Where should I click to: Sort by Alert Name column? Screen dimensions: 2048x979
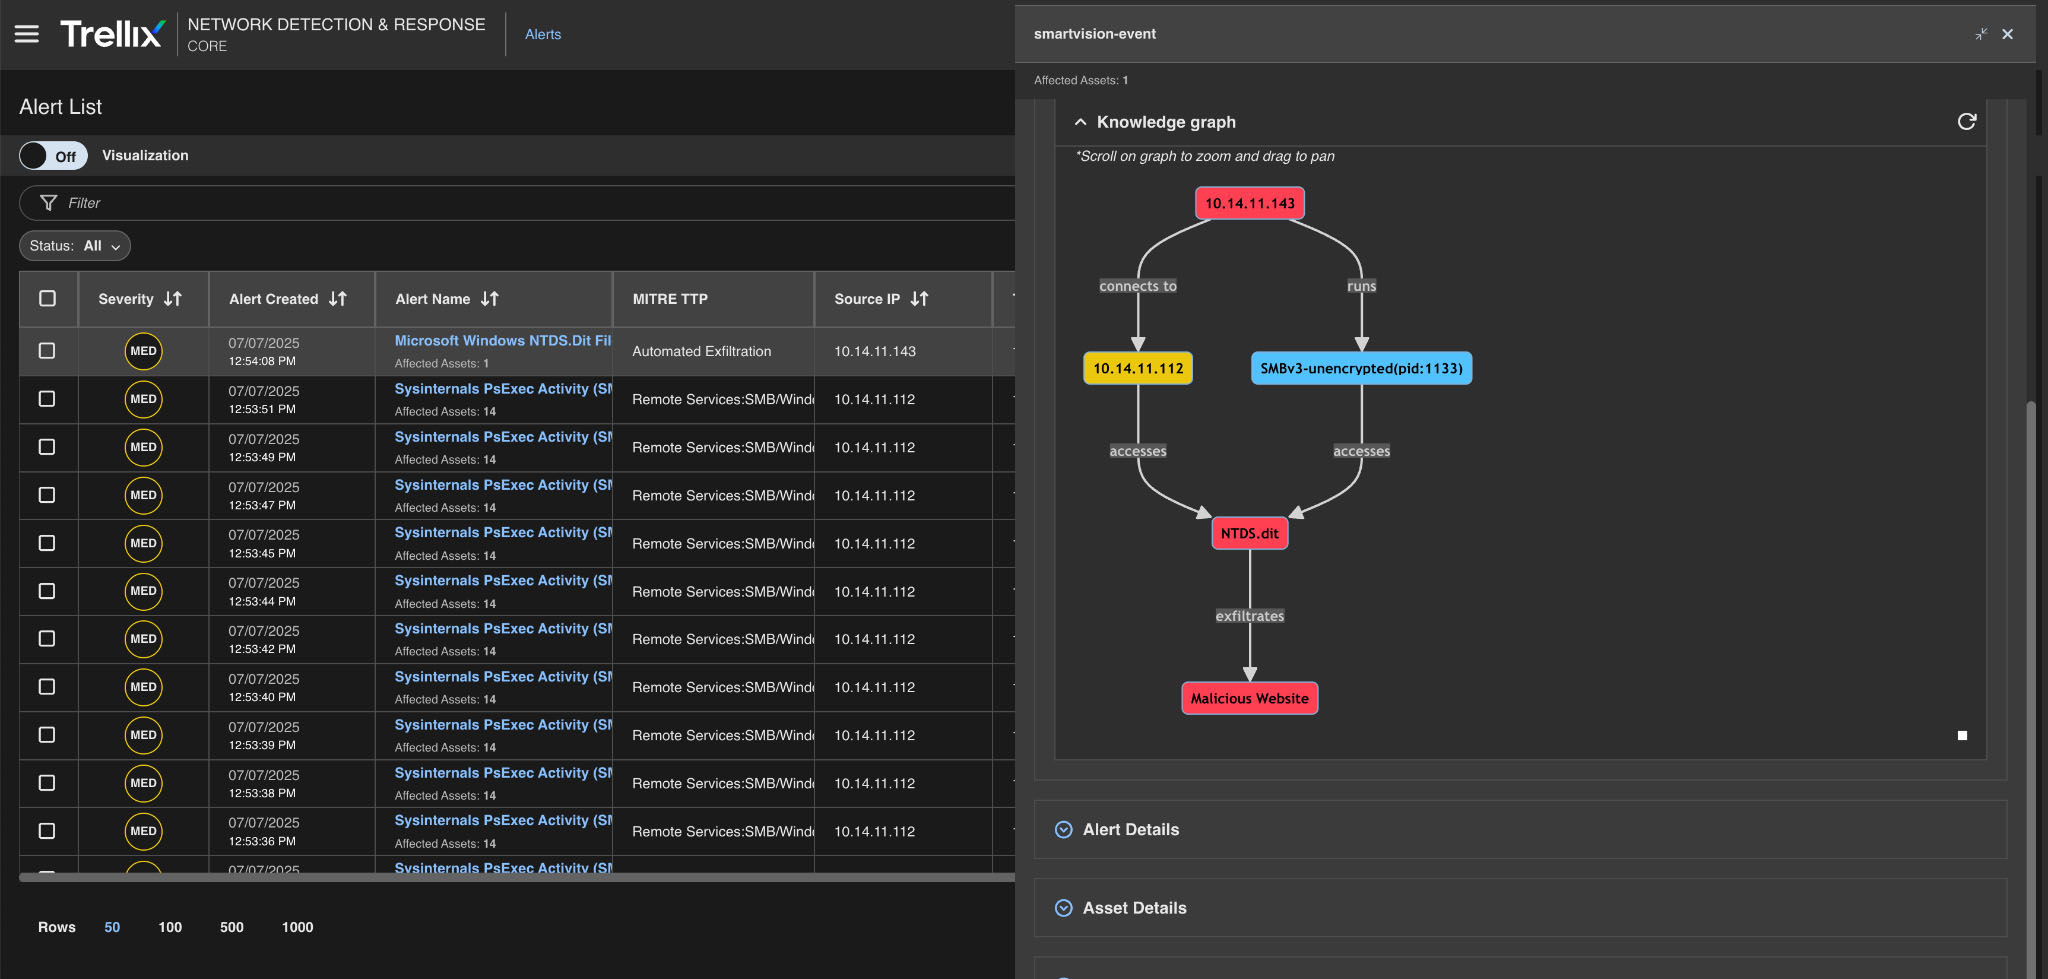coord(489,299)
